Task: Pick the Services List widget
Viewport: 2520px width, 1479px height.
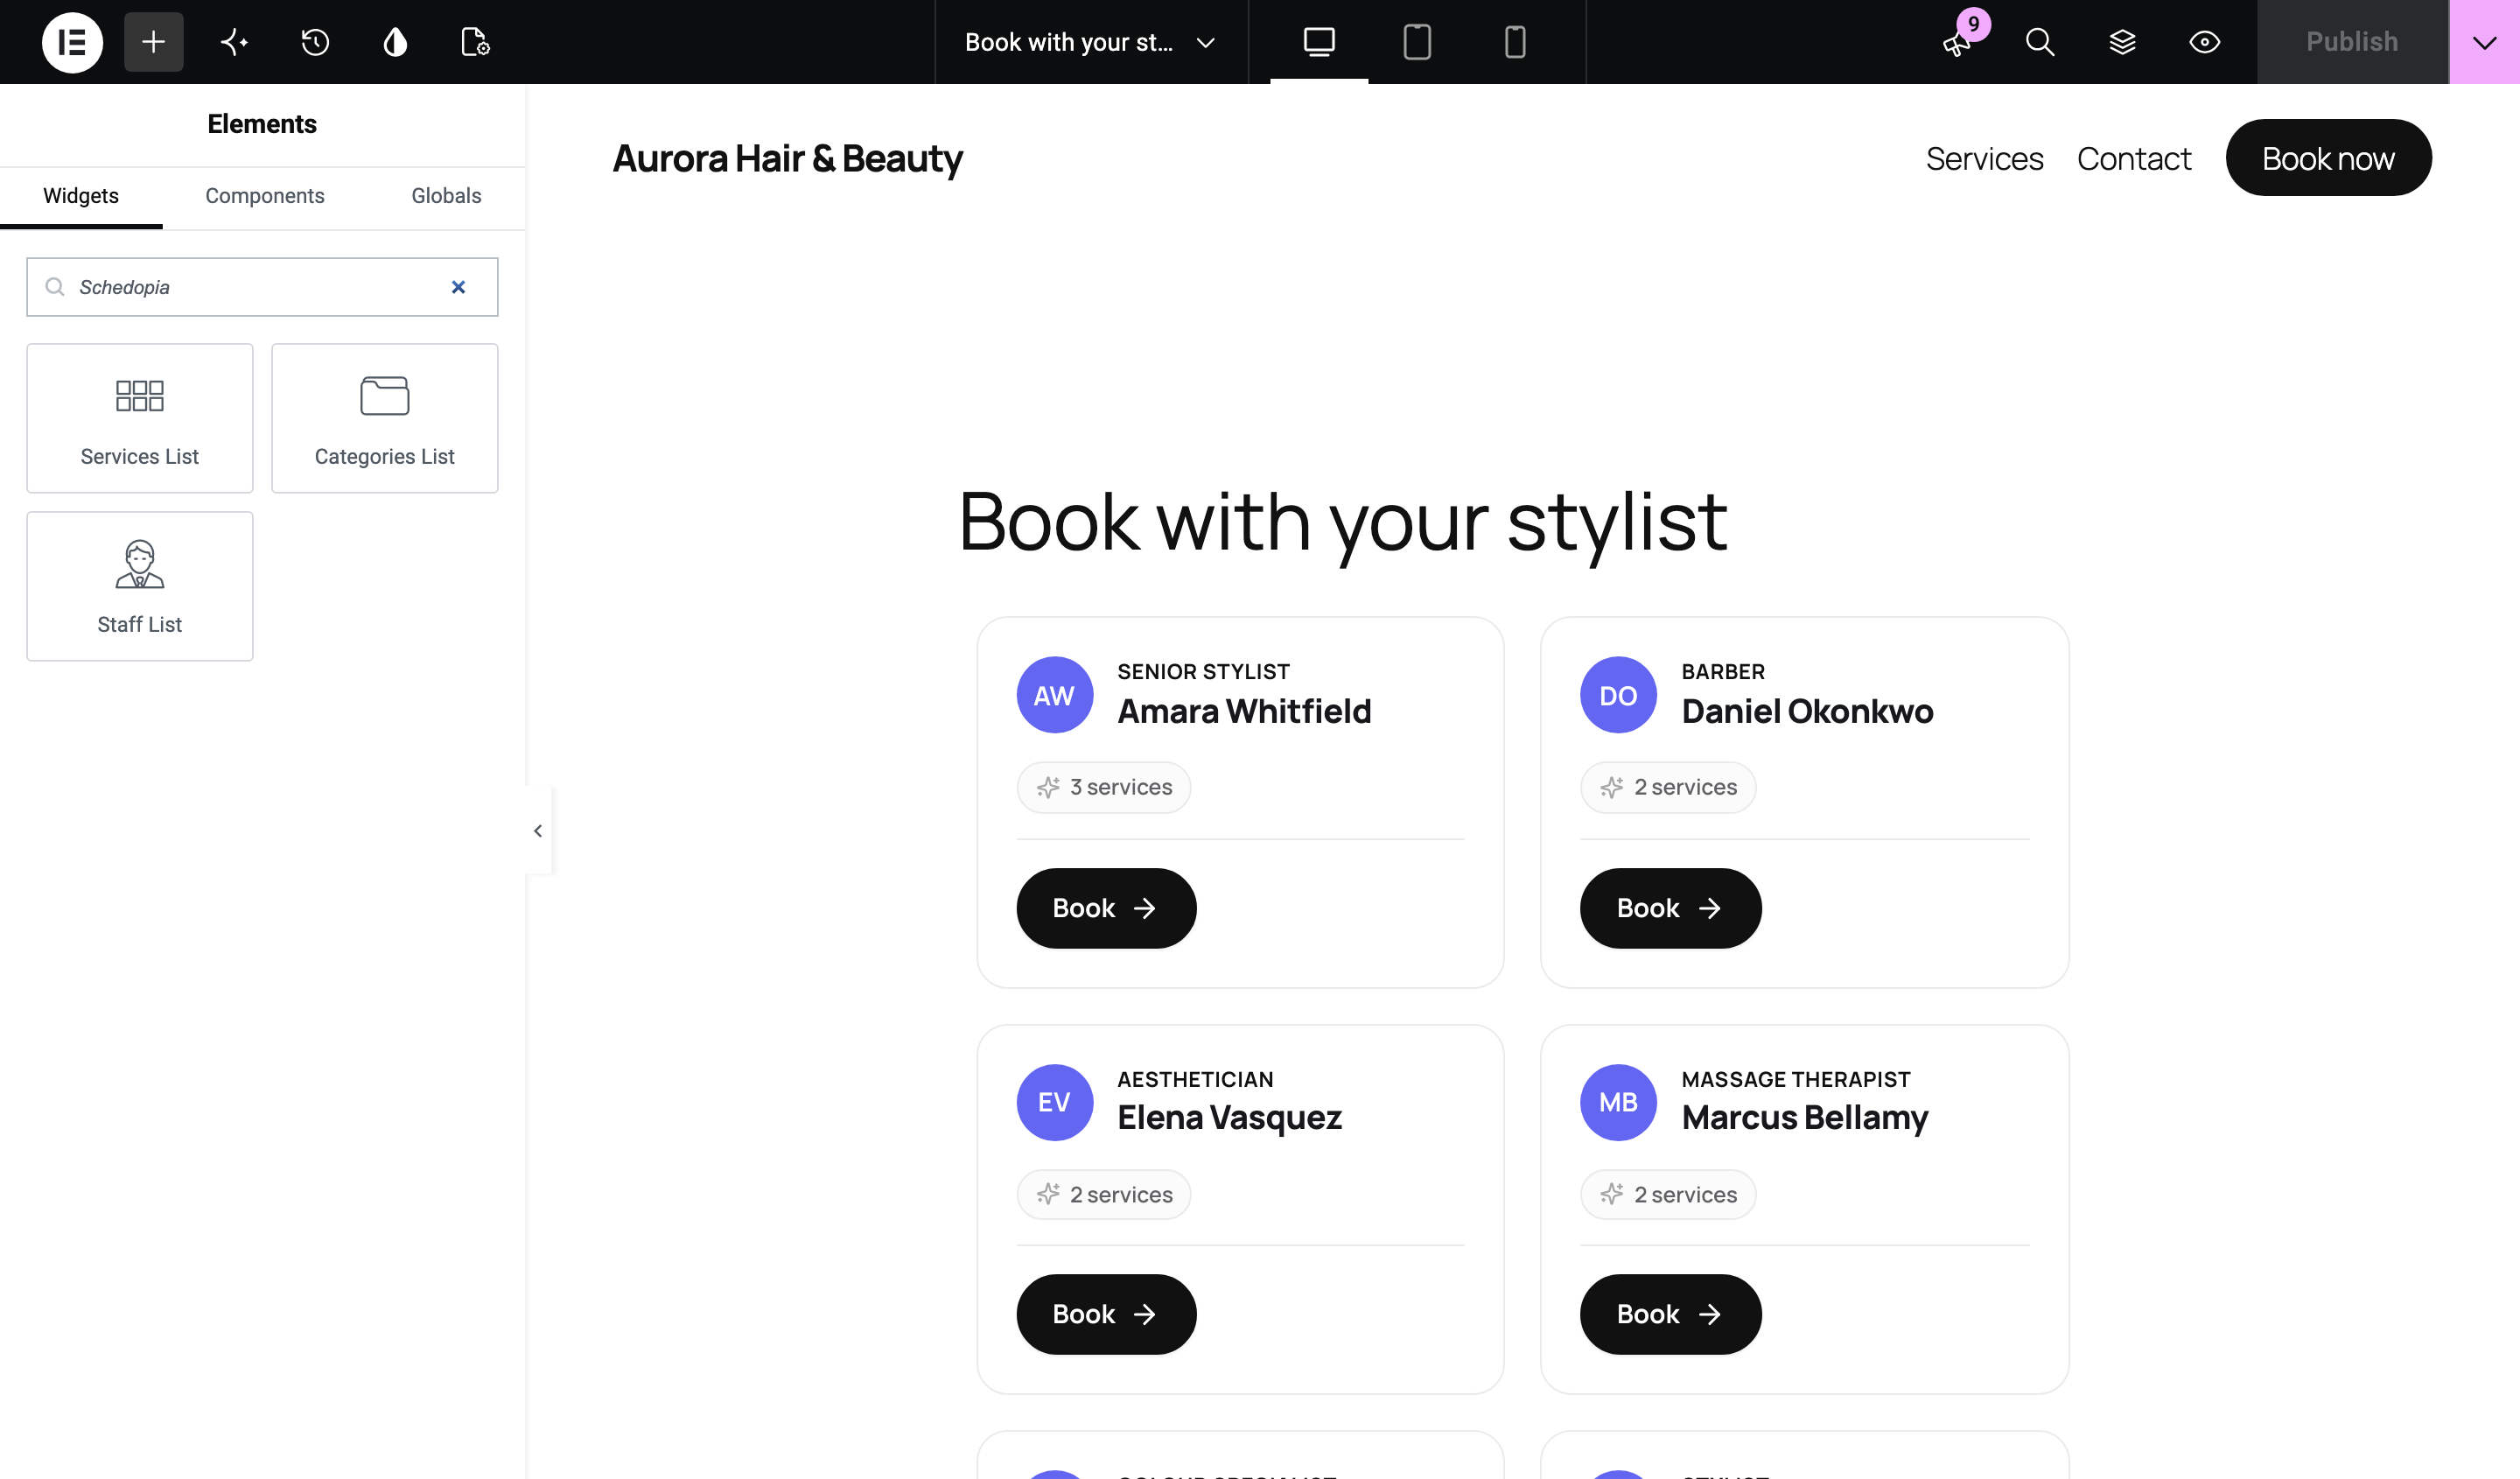Action: point(140,418)
